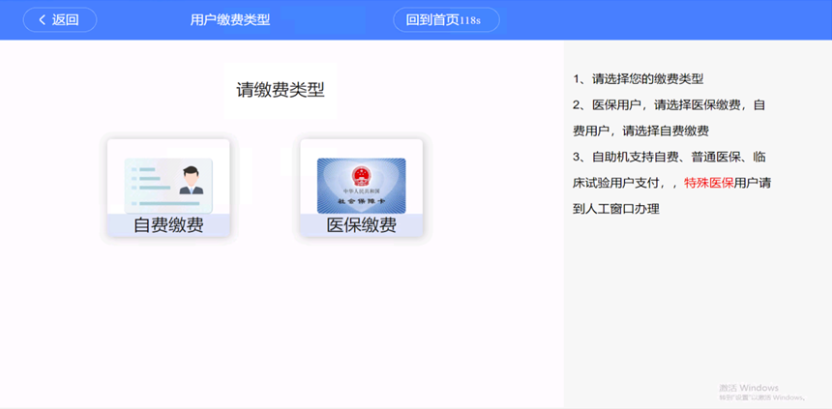Choose the 自费缴费 label
The image size is (832, 409).
pyautogui.click(x=168, y=225)
